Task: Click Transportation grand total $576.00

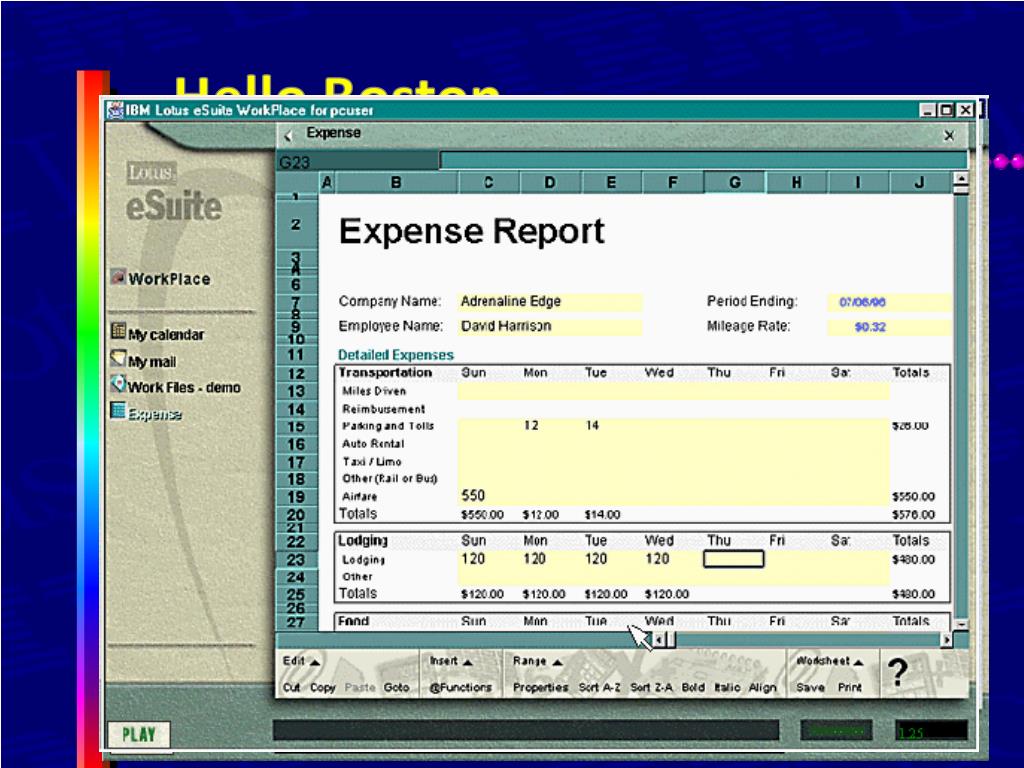Action: pos(913,515)
